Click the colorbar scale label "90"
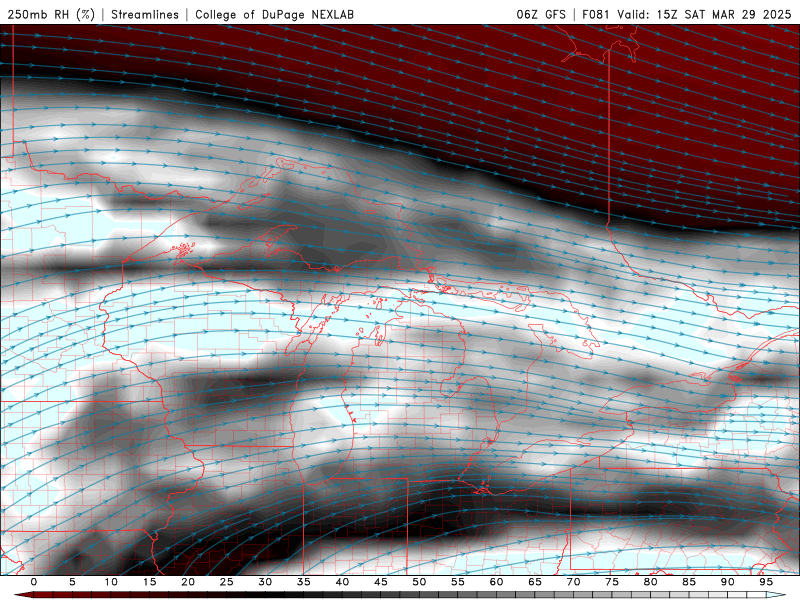The height and width of the screenshot is (600, 800). tap(727, 582)
